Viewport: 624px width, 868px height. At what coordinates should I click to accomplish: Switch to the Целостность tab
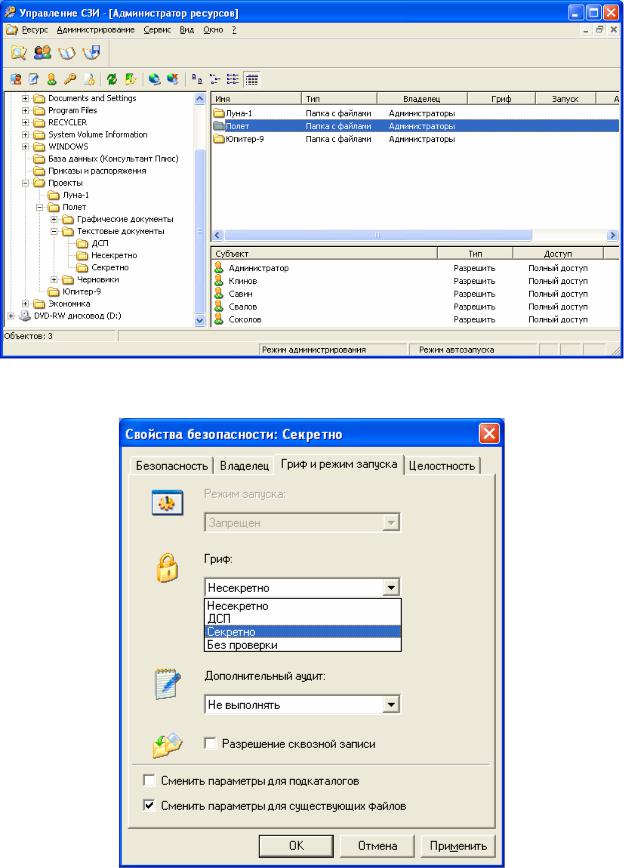pyautogui.click(x=442, y=466)
